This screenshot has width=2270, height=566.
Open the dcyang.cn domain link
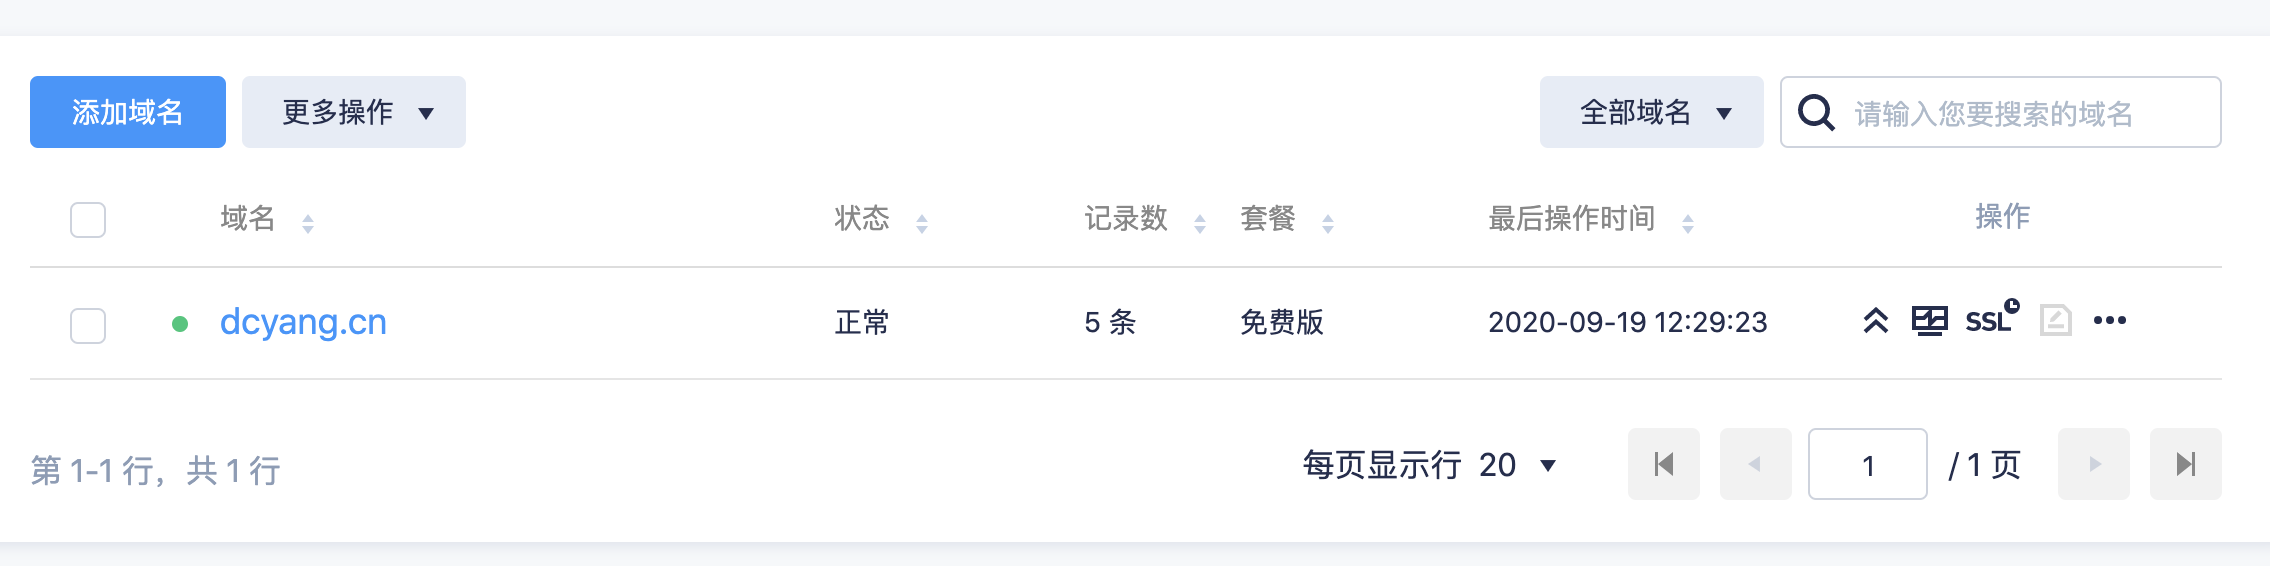[x=303, y=322]
